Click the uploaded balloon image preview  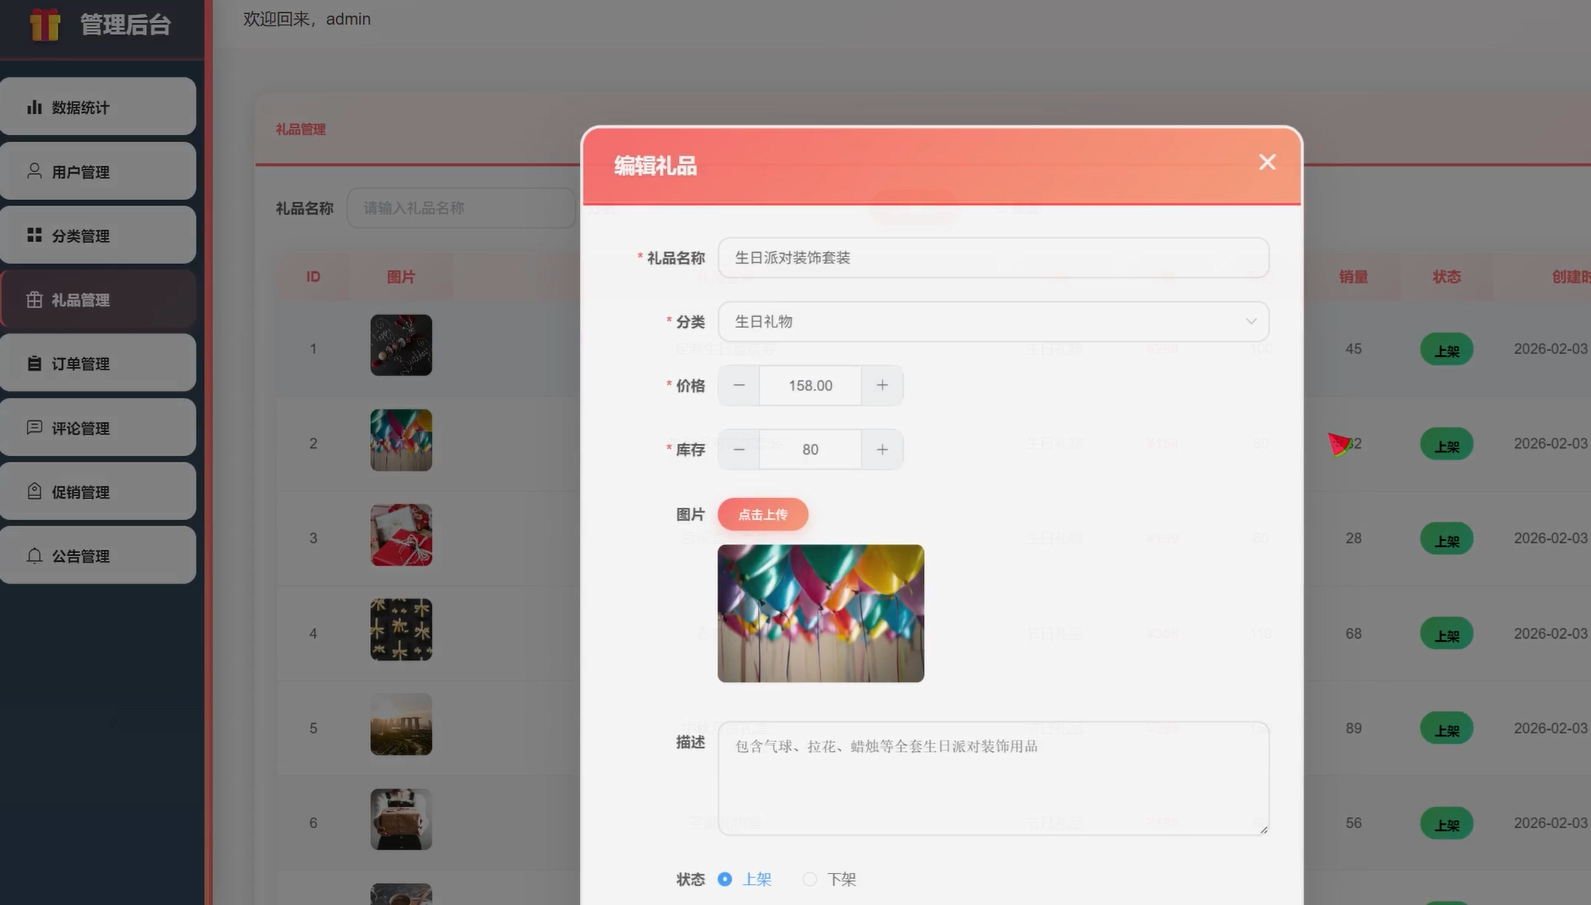click(x=821, y=613)
